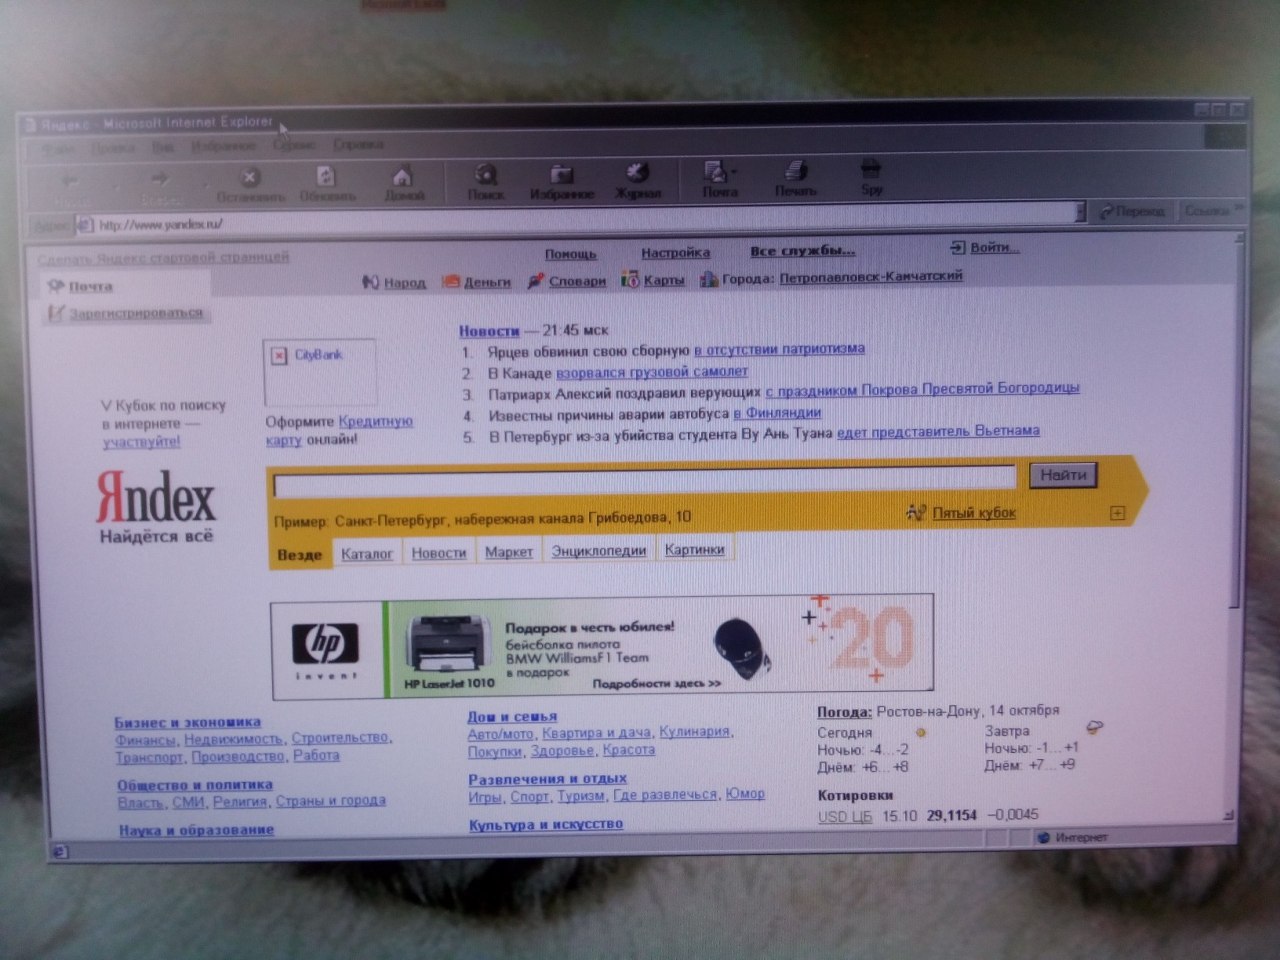Click the Новости heading link
The width and height of the screenshot is (1280, 960).
[x=489, y=331]
